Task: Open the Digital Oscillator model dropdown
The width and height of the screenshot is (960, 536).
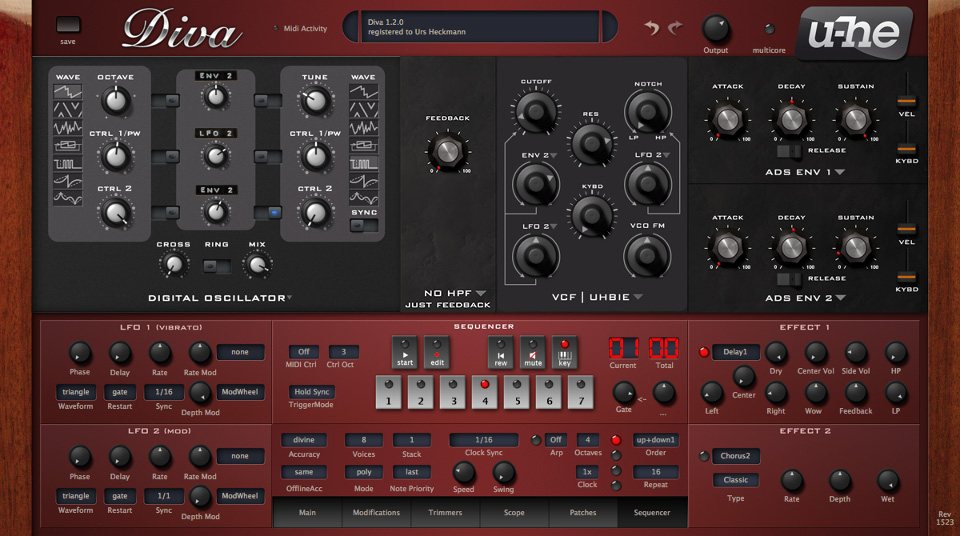Action: pyautogui.click(x=220, y=298)
